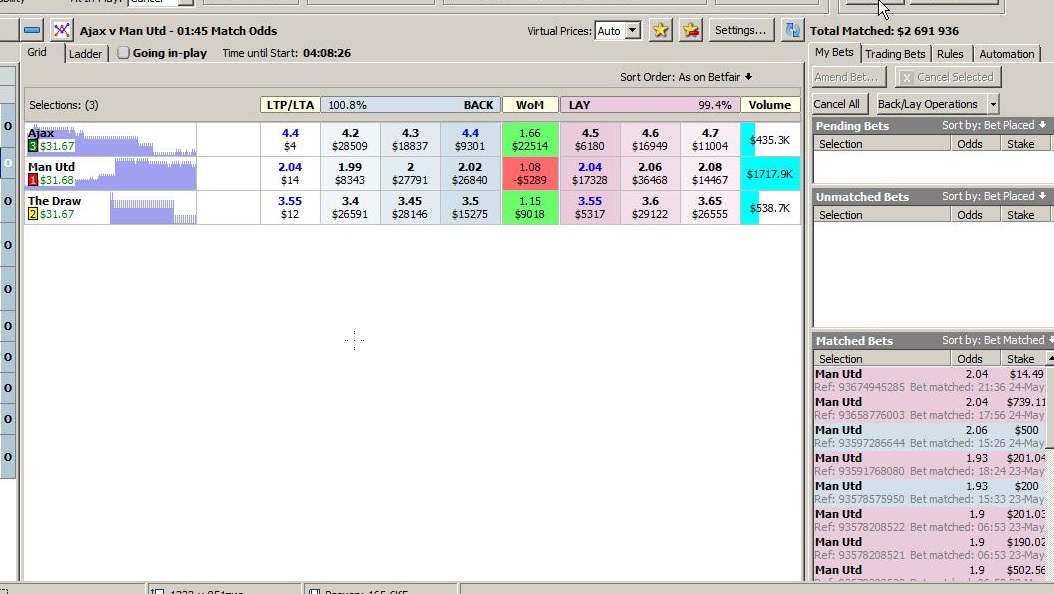Change Unmatched Bets sort by Bet Placed
The width and height of the screenshot is (1054, 594).
tap(994, 196)
